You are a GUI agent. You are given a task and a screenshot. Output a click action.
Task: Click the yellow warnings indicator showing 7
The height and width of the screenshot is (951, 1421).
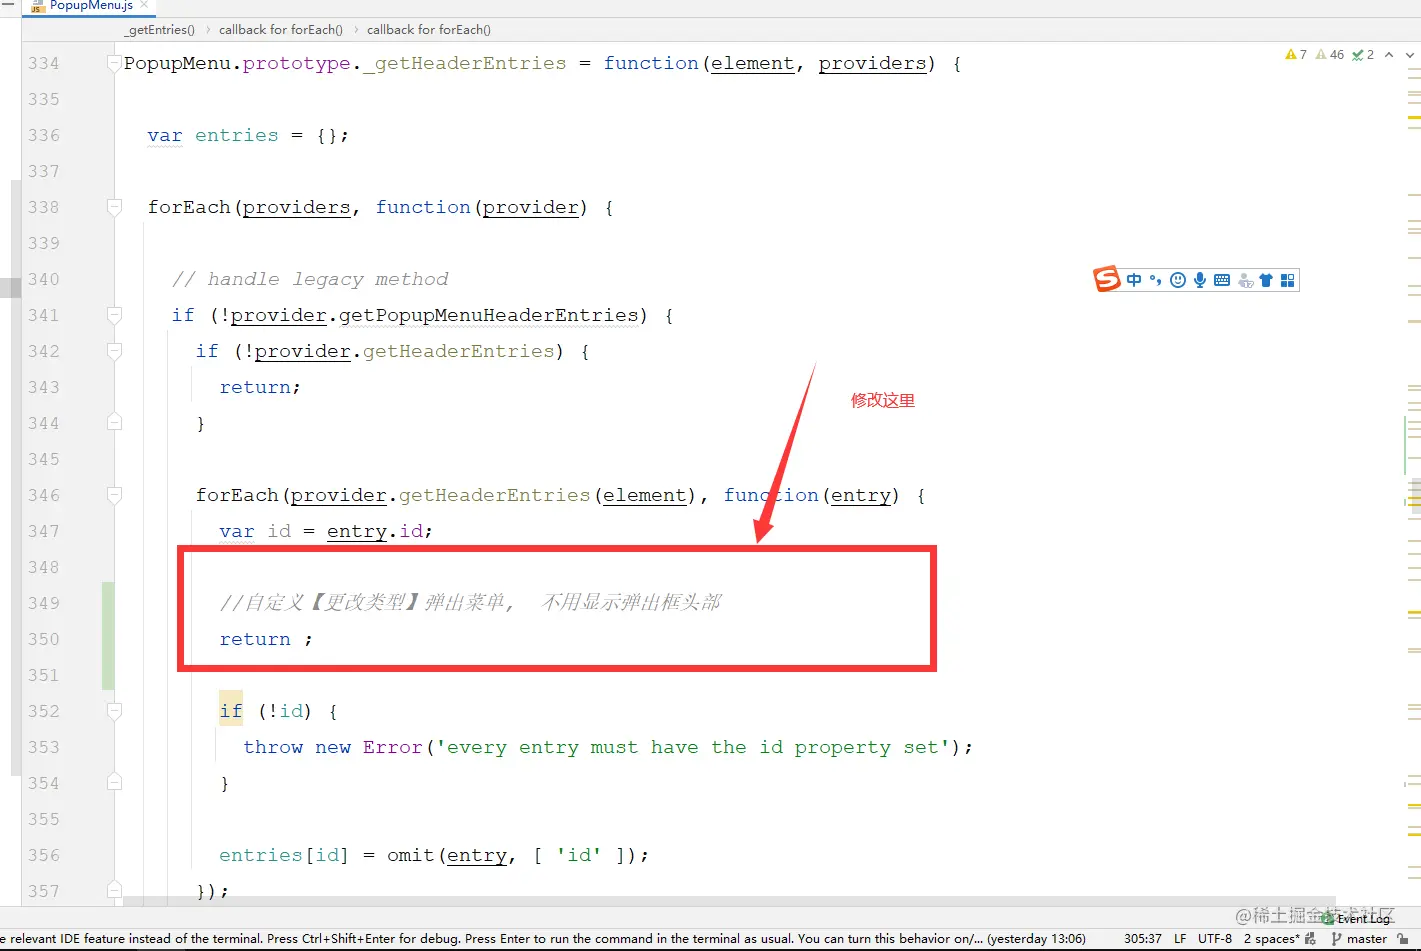[1295, 55]
